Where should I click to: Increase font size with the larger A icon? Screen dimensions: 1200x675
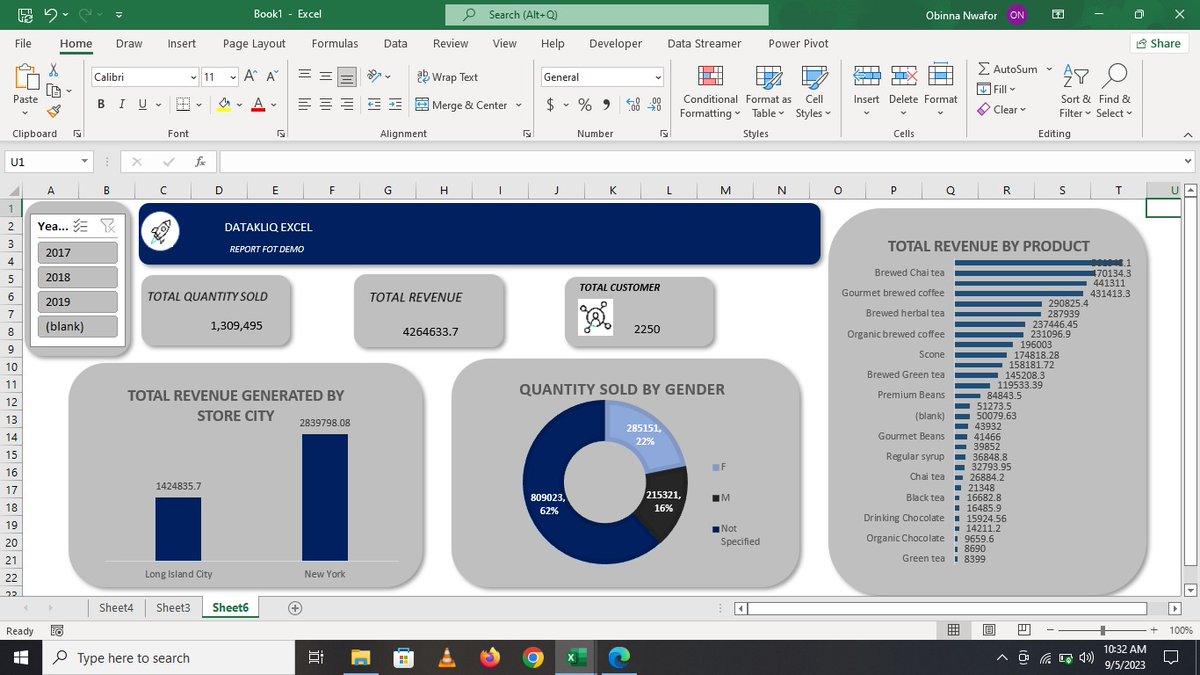[250, 77]
